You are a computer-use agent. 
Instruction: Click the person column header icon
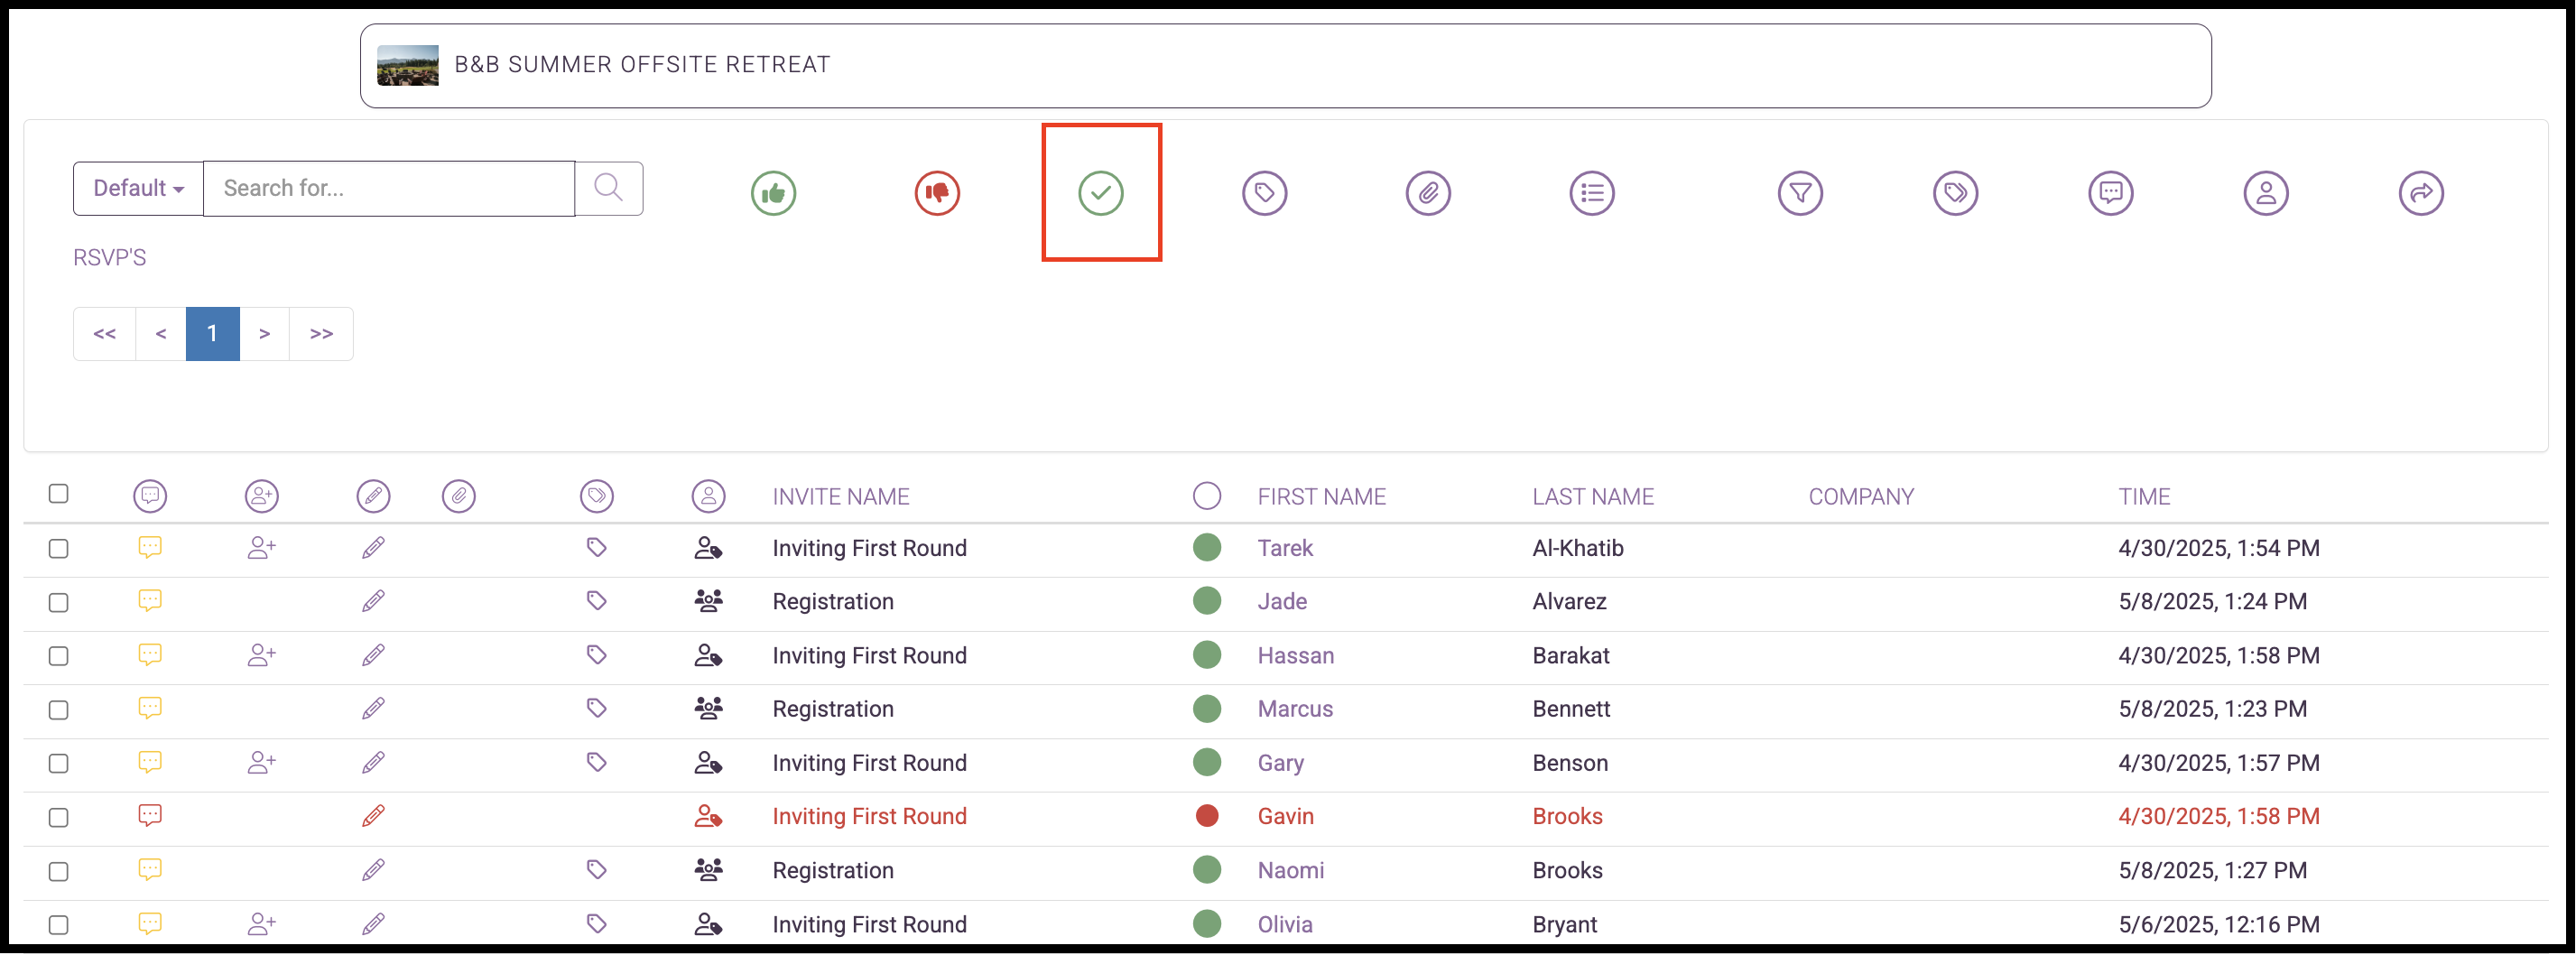708,496
